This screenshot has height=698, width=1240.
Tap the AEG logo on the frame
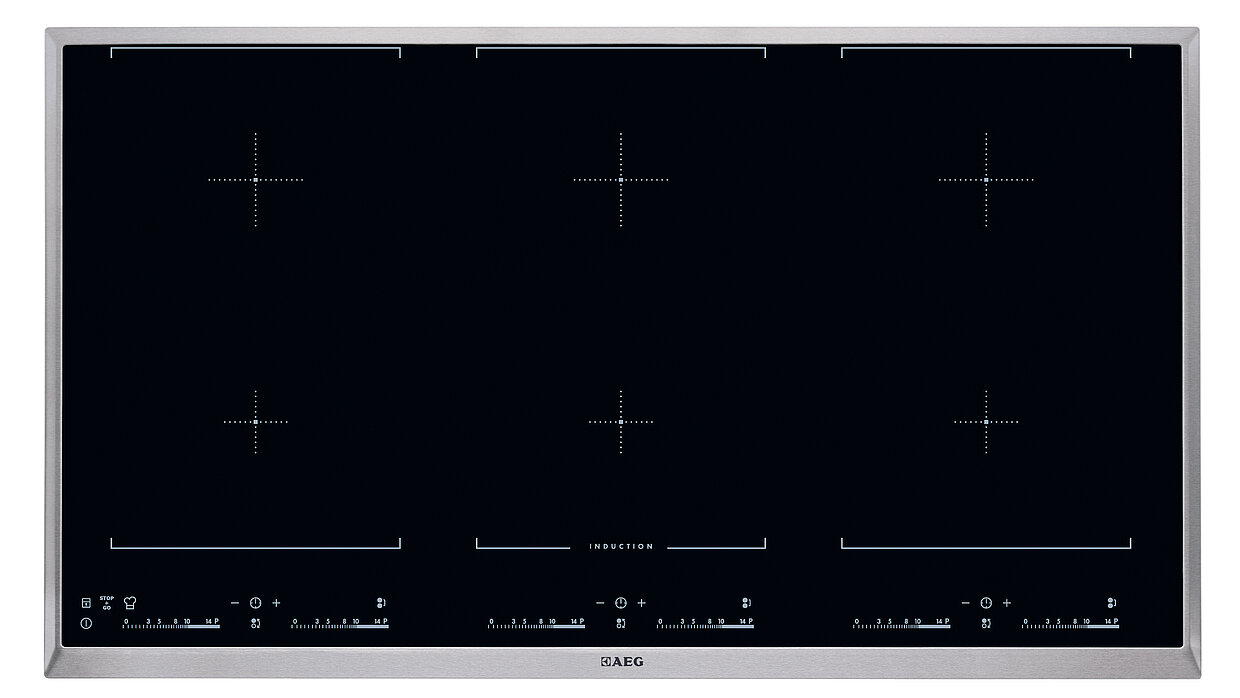pos(621,661)
